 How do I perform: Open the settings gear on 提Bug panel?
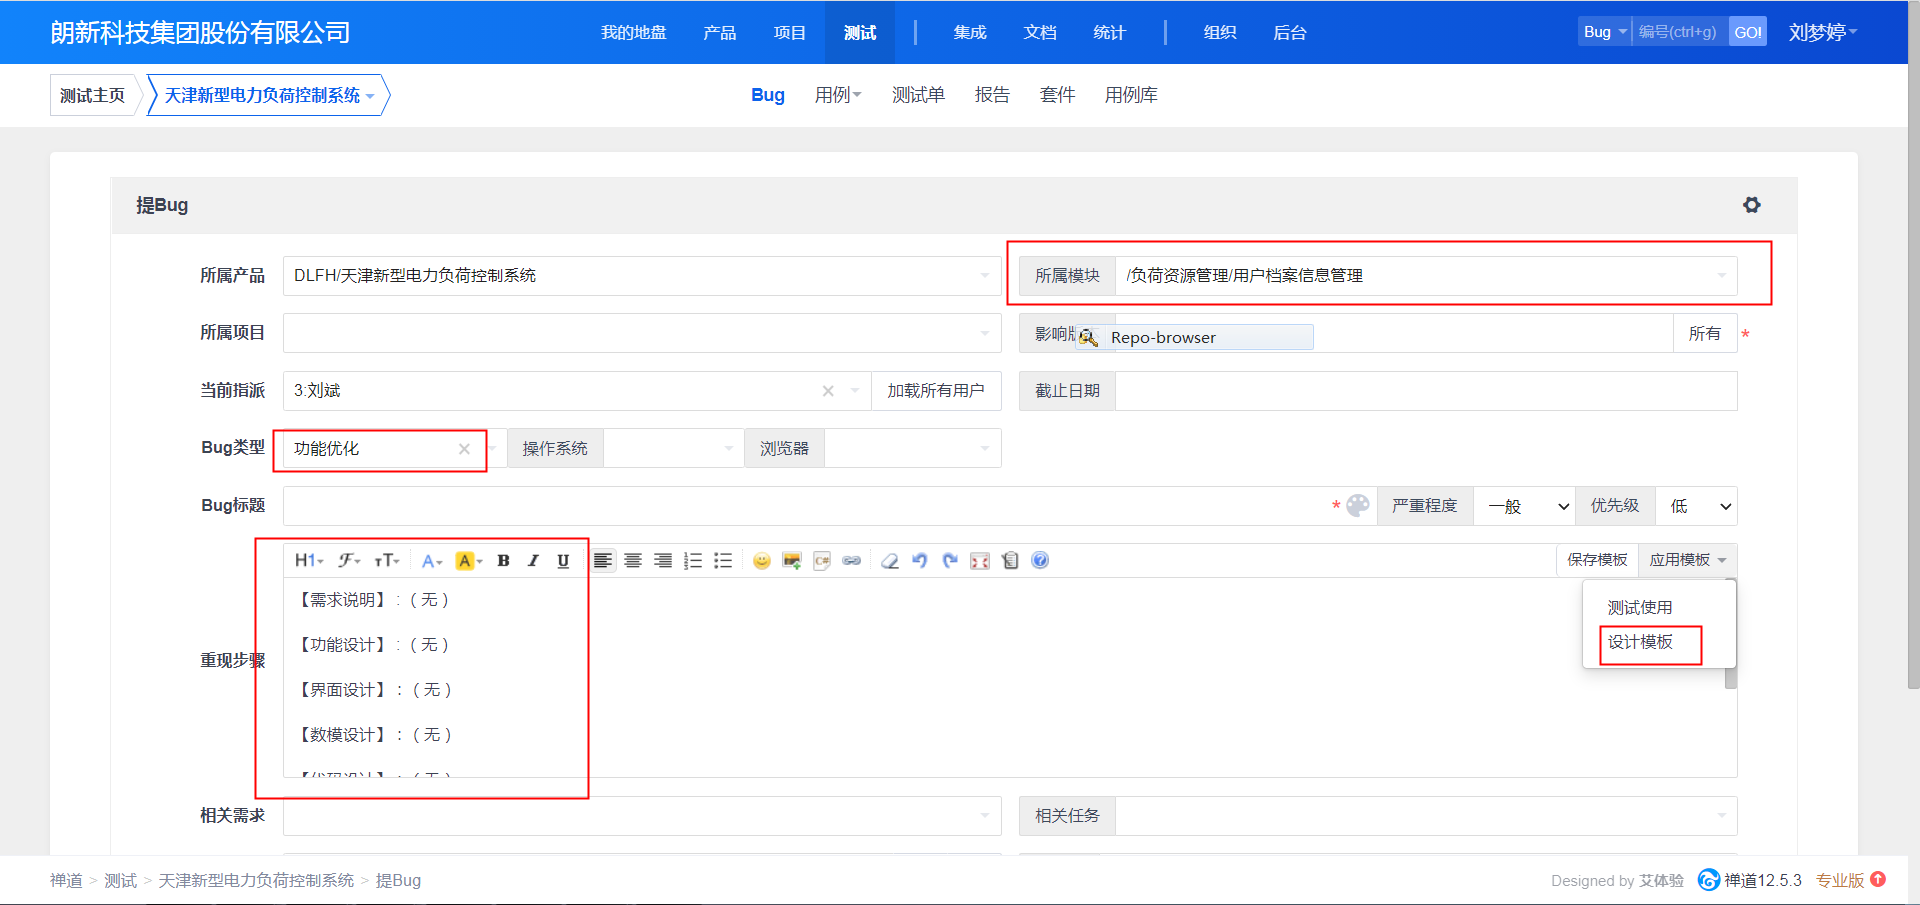[1751, 205]
